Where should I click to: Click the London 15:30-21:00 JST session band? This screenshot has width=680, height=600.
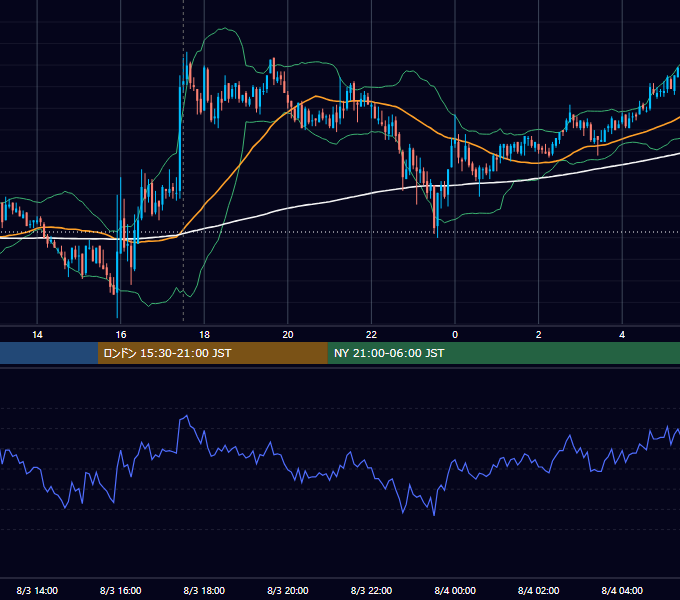tap(212, 353)
